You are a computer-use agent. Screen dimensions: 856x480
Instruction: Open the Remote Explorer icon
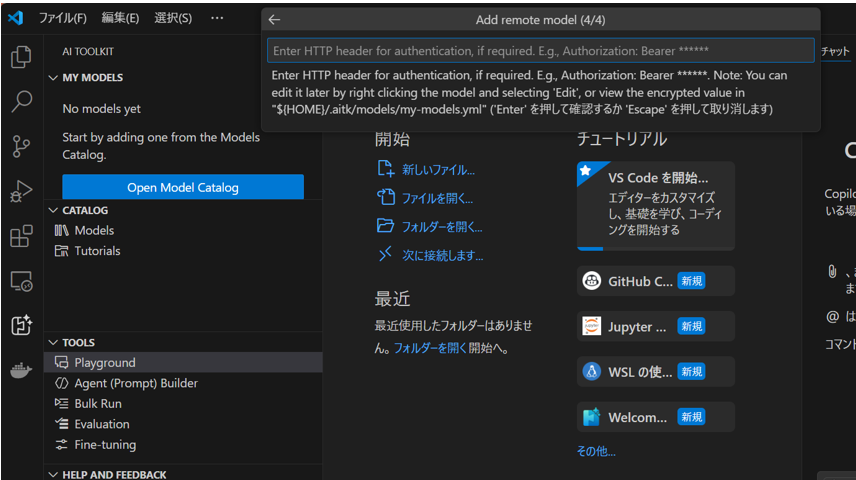point(21,281)
